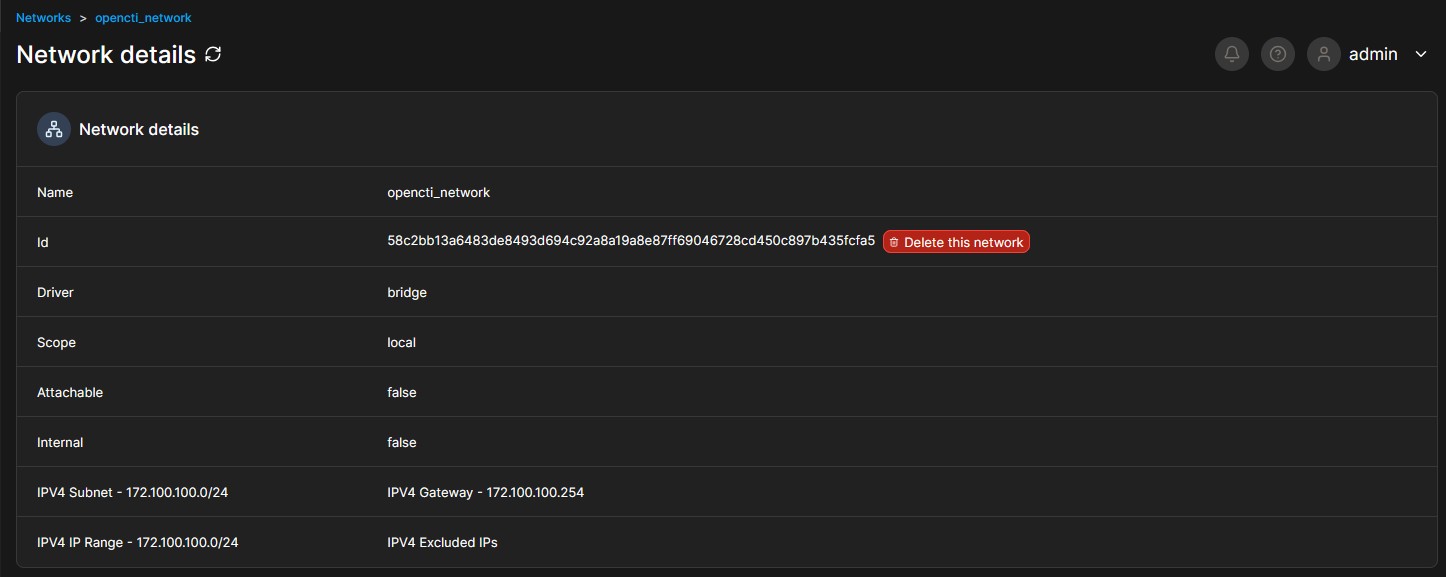
Task: Open the help question mark icon
Action: (x=1278, y=54)
